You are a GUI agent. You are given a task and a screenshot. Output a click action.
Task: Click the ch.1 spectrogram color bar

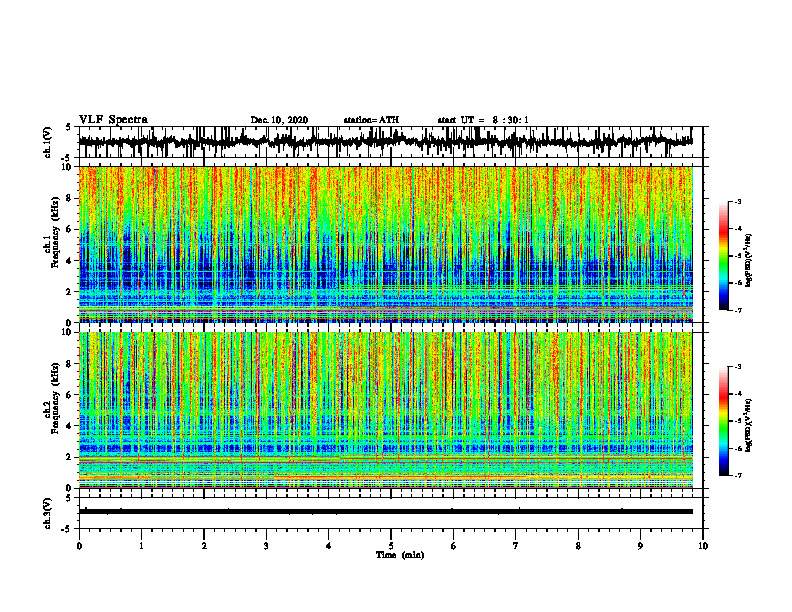(723, 256)
